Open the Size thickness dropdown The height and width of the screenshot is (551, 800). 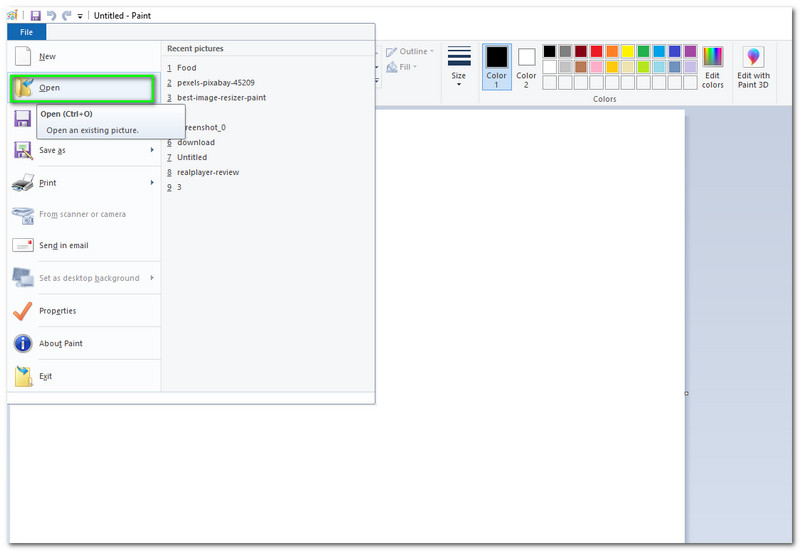pyautogui.click(x=458, y=67)
